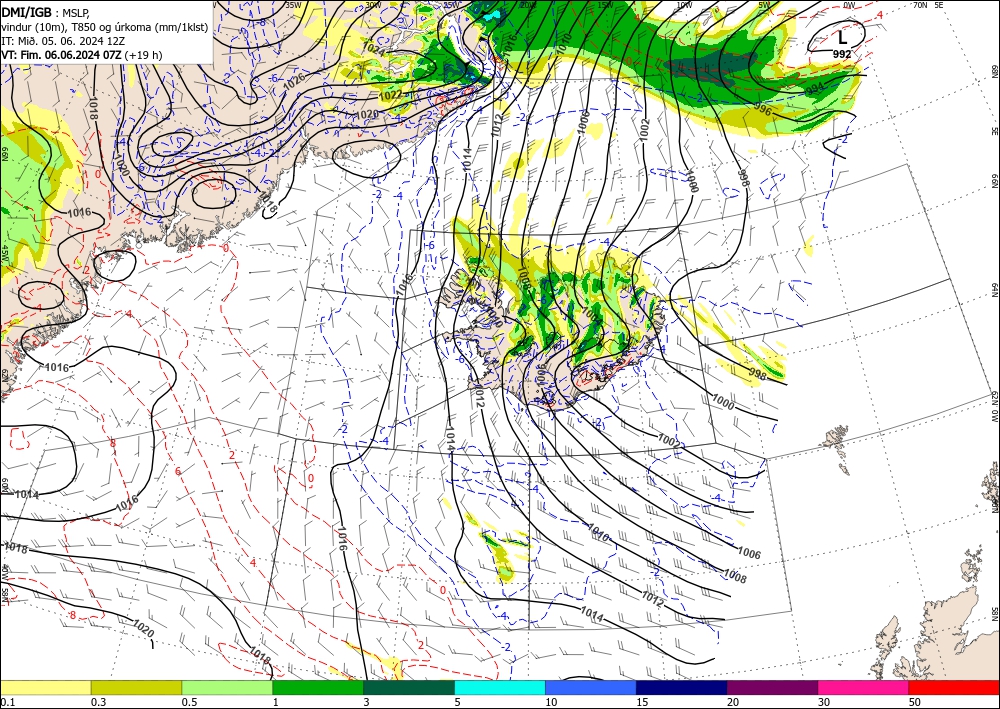Click the olive-yellow 0.3 legend swatch
This screenshot has width=1000, height=709.
click(x=136, y=687)
